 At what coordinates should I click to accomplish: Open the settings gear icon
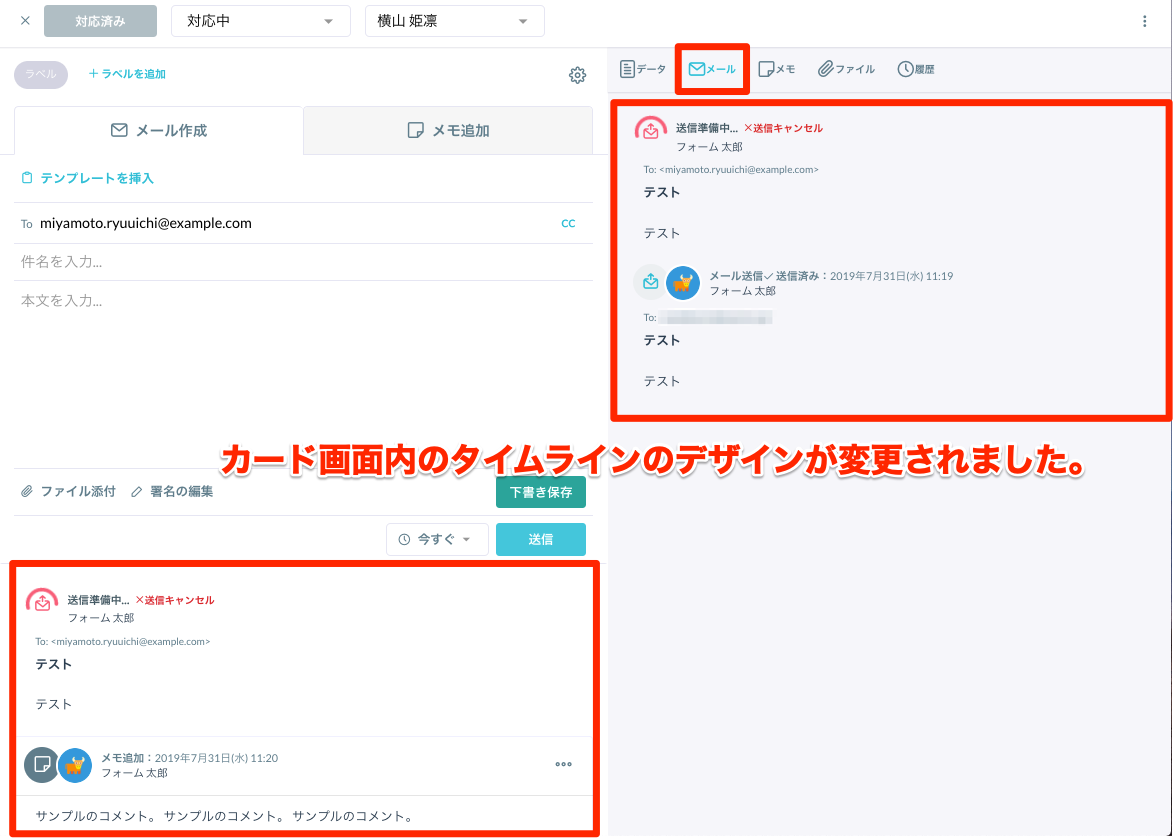coord(577,75)
